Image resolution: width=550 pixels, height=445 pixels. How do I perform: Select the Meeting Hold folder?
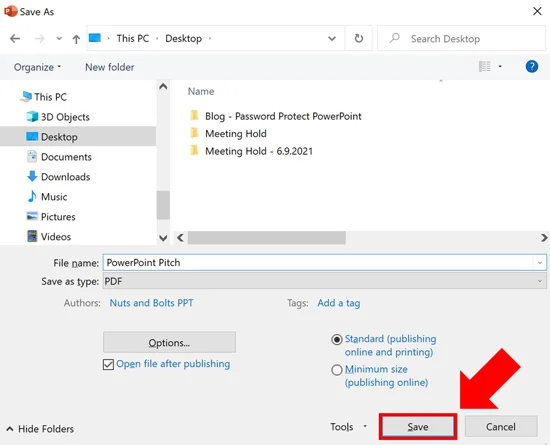point(236,134)
